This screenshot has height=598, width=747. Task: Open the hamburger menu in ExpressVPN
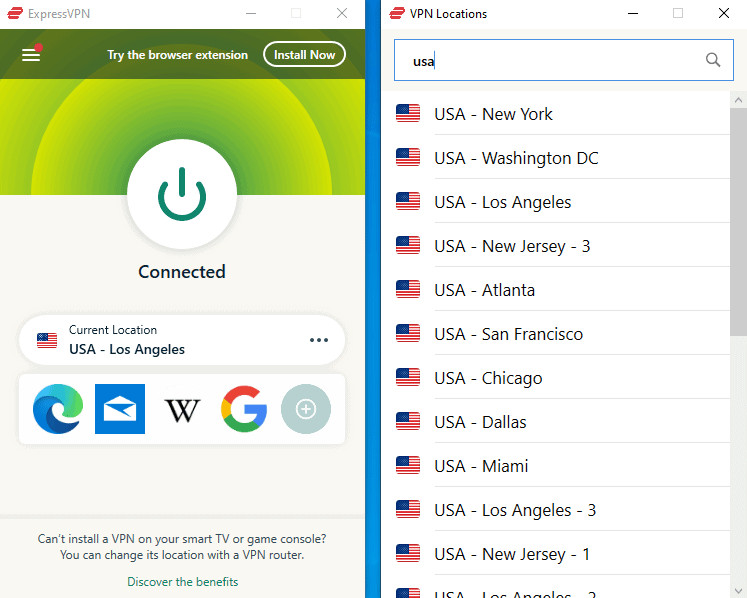31,55
